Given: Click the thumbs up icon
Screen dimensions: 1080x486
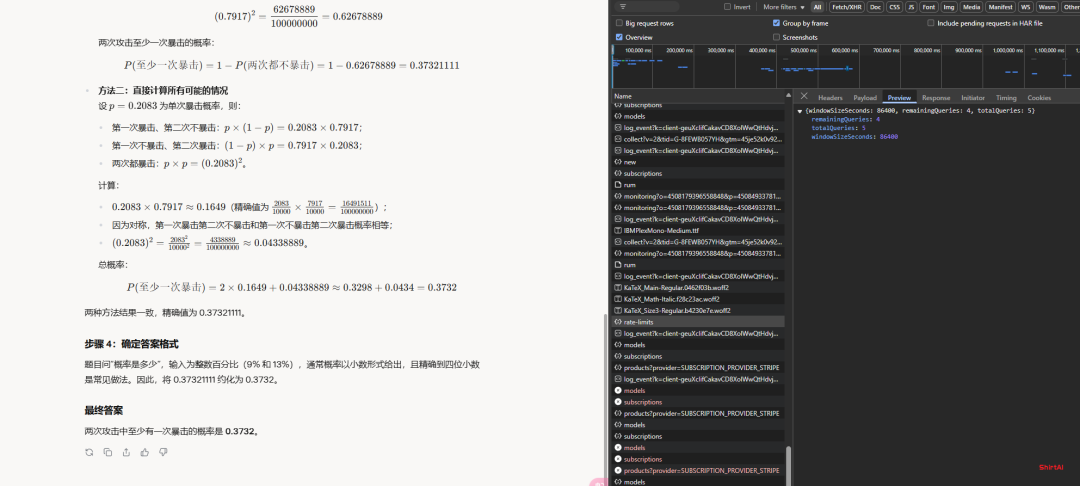Looking at the screenshot, I should tap(145, 452).
